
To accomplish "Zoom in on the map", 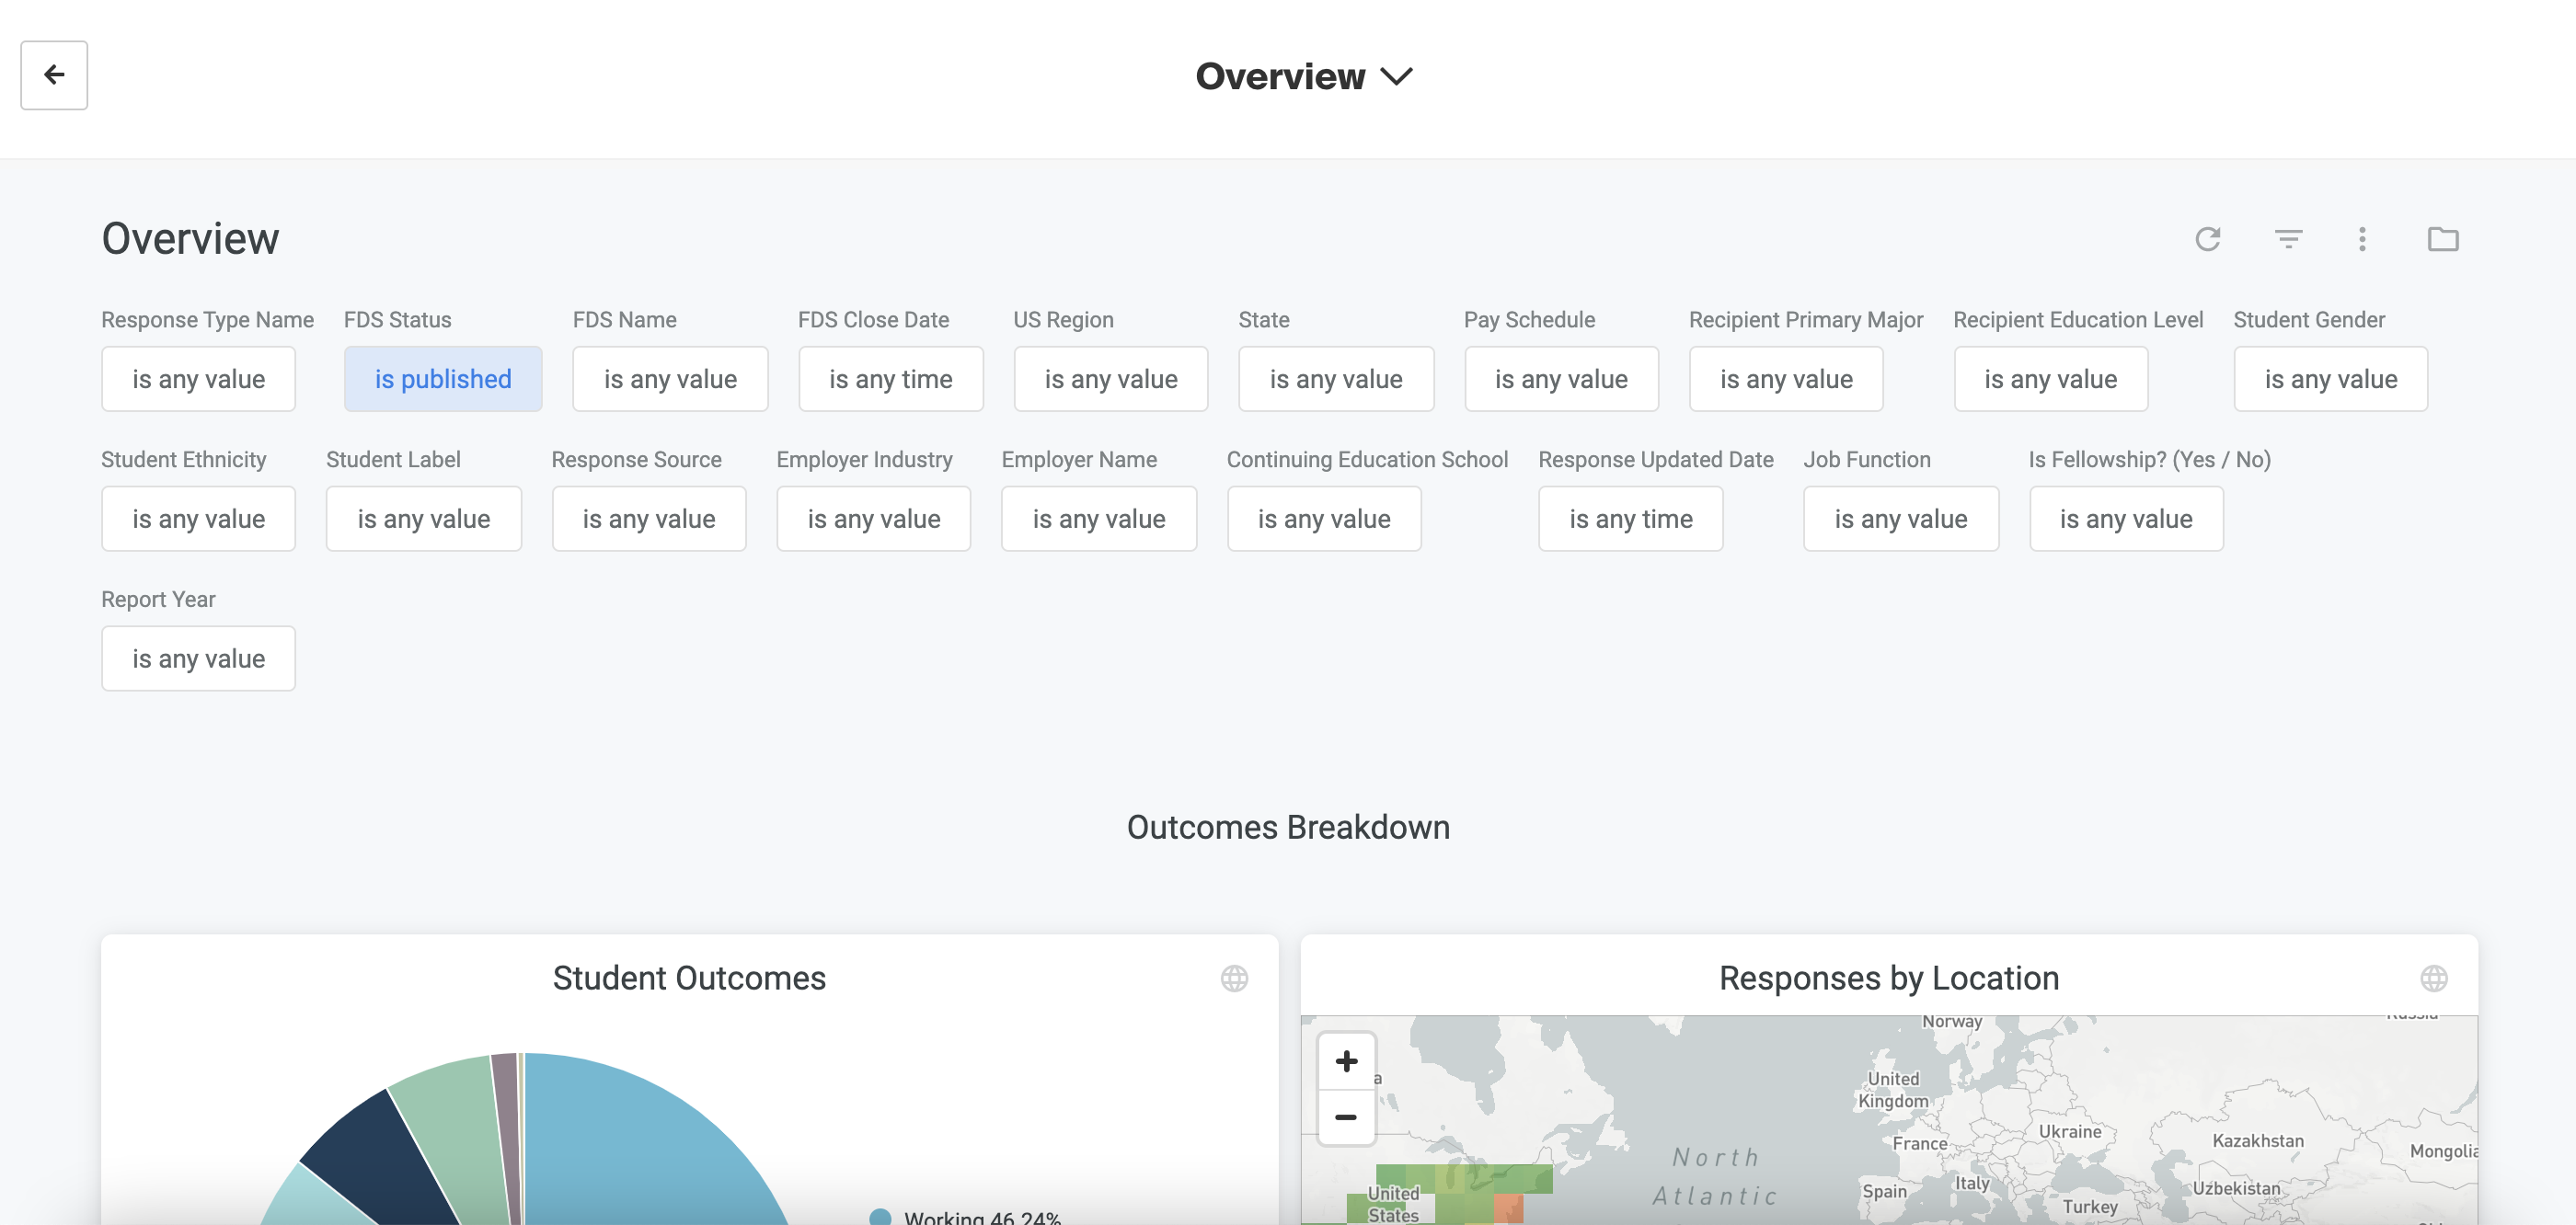I will click(1346, 1061).
